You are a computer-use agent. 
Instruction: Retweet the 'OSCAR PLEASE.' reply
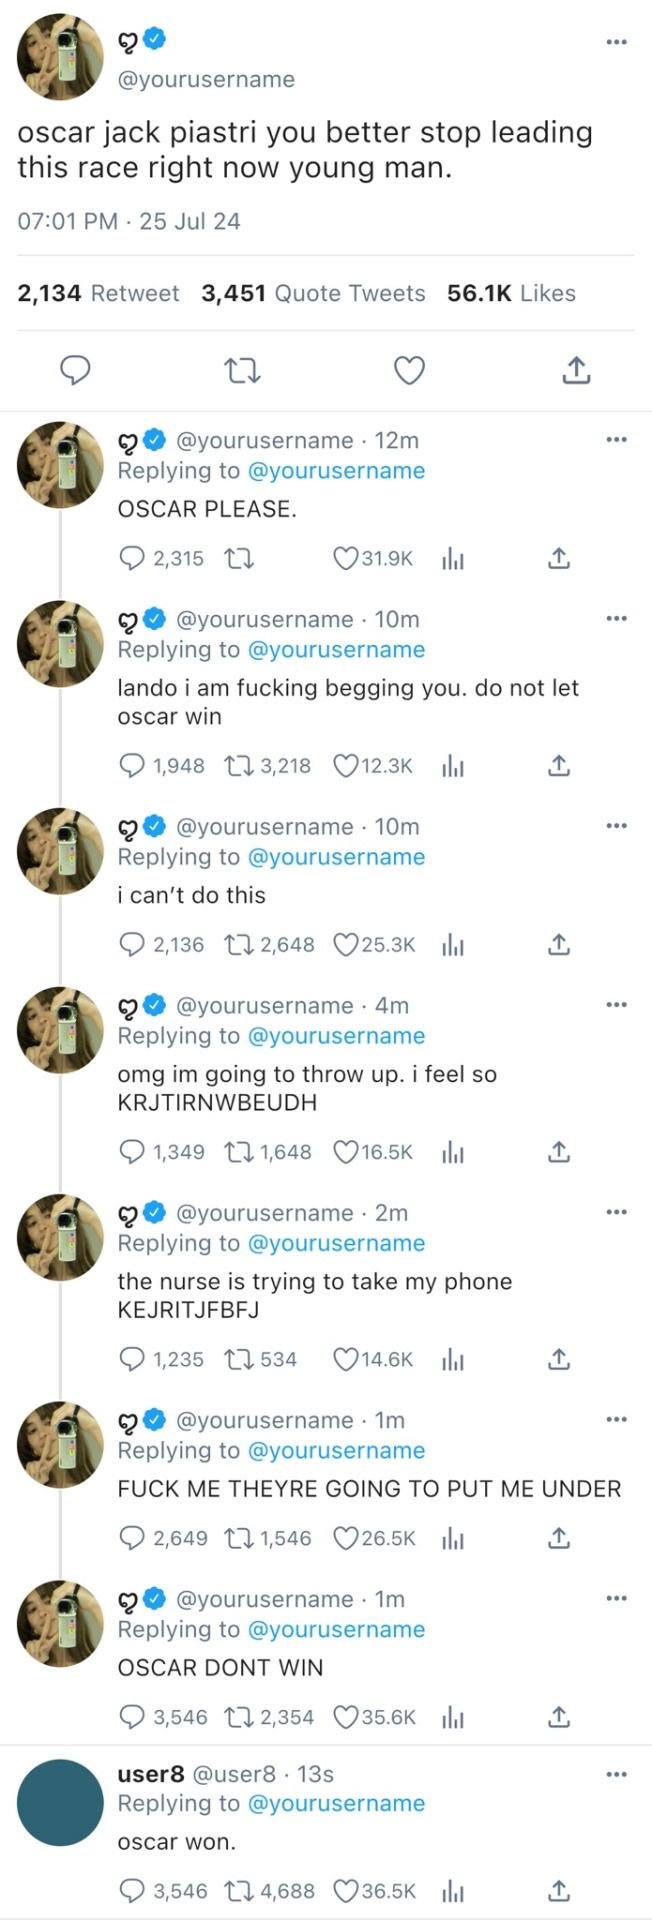[241, 558]
